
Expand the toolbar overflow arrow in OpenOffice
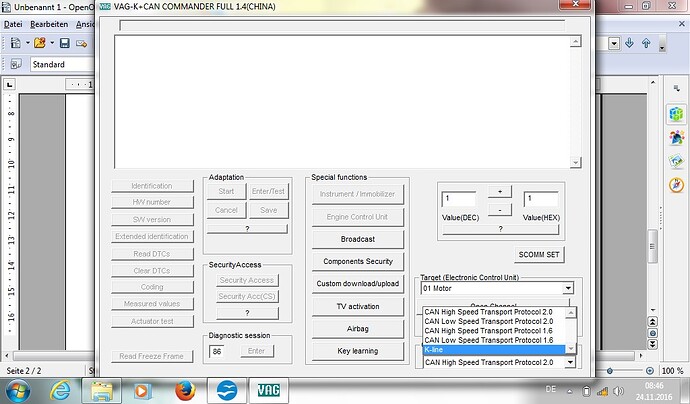(662, 46)
